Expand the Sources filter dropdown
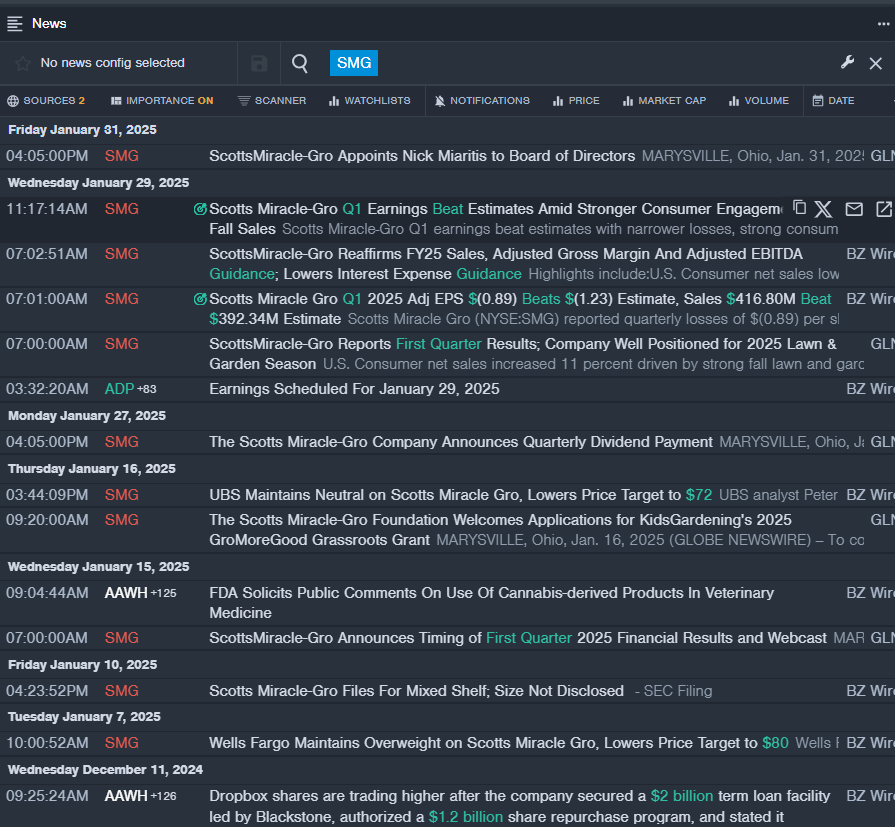This screenshot has width=895, height=827. (46, 101)
